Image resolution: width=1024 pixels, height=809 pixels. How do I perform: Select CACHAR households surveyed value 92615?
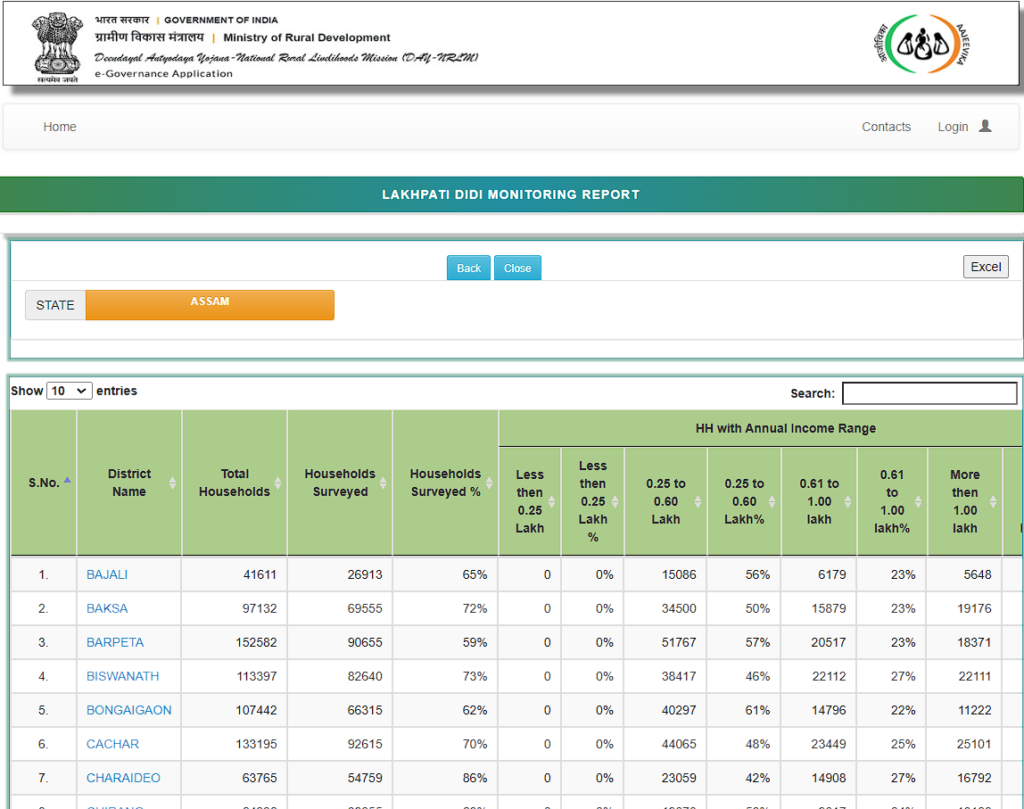point(365,744)
